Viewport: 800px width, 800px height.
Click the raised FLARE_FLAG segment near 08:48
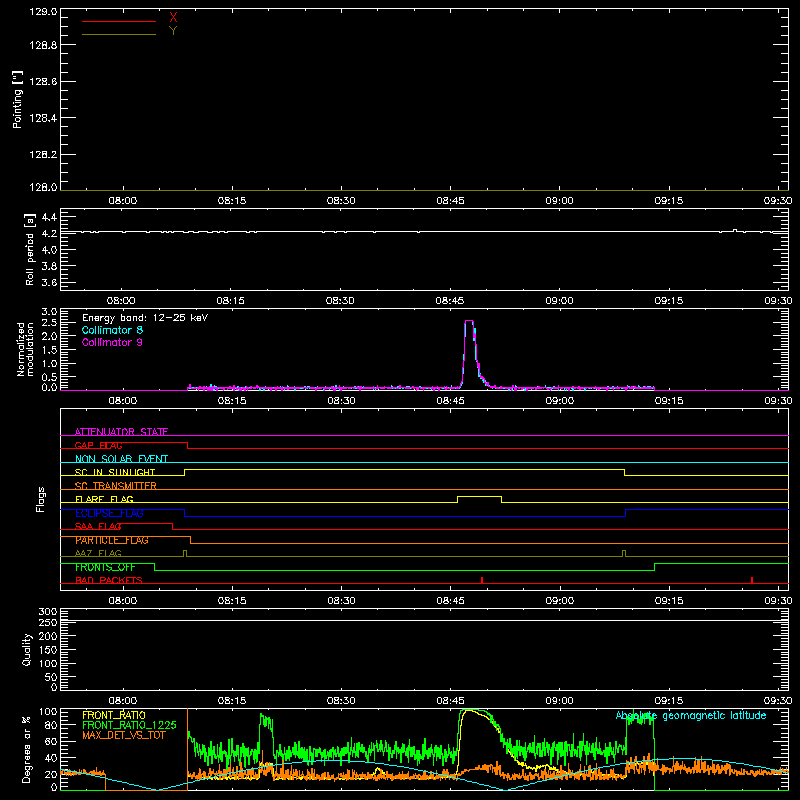click(x=479, y=496)
